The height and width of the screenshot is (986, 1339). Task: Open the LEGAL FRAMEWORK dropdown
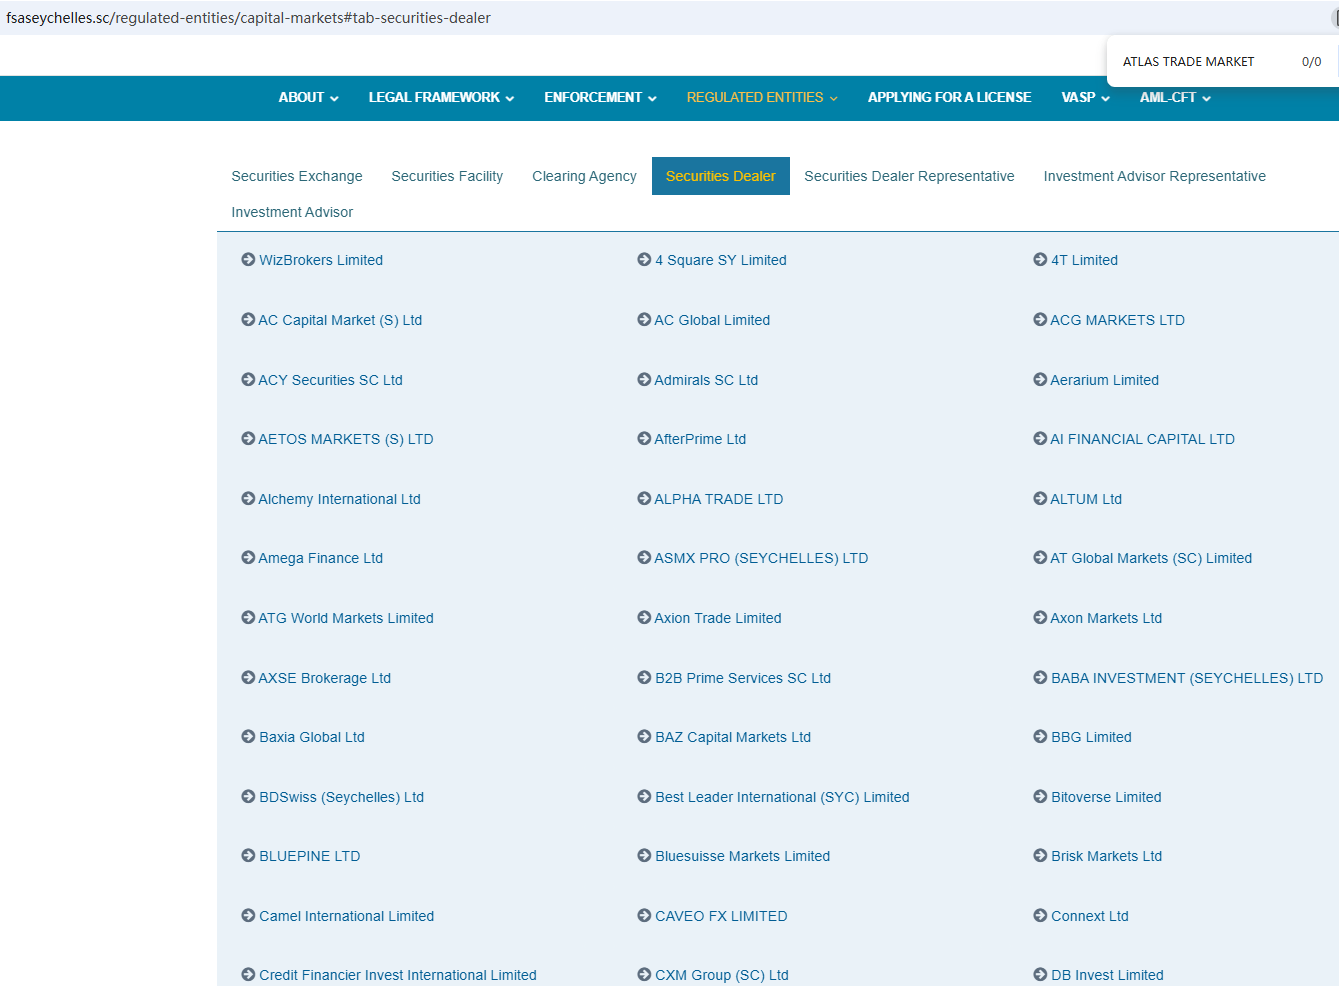coord(441,98)
